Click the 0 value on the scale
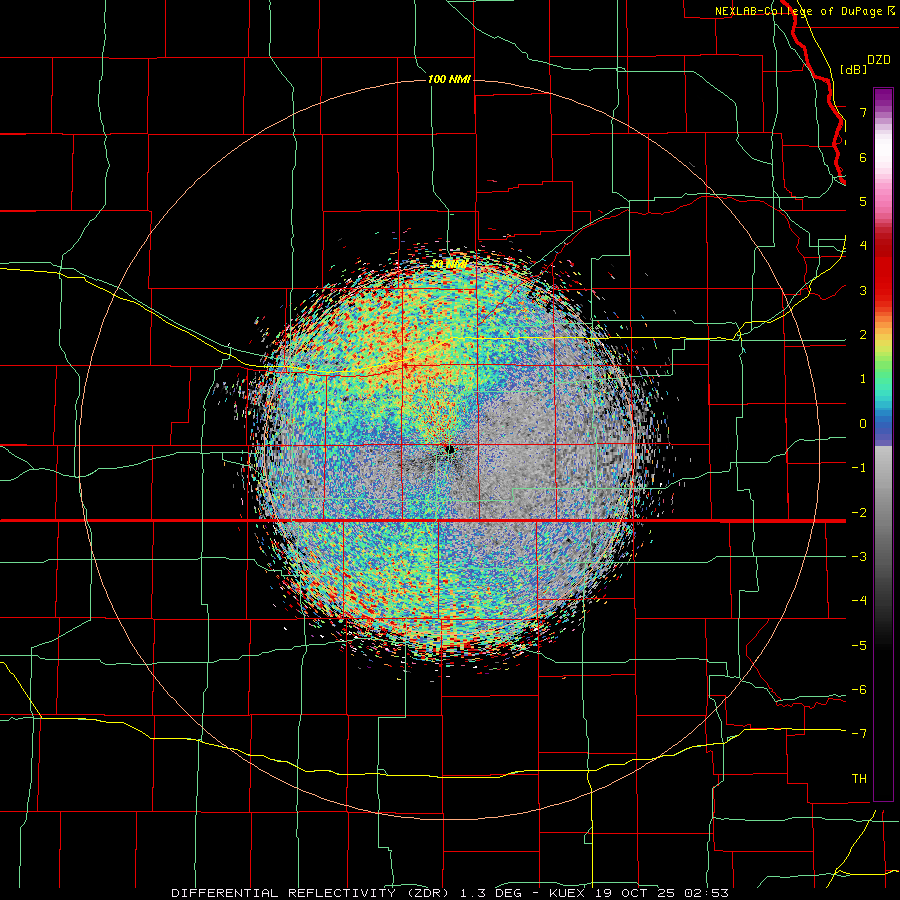This screenshot has width=900, height=900. point(863,424)
